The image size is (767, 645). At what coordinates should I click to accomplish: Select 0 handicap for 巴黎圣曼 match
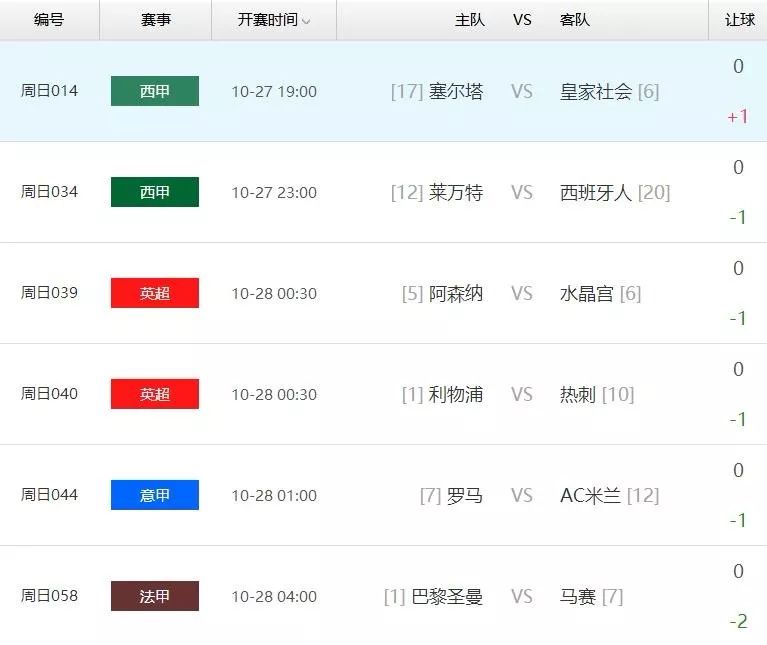(739, 571)
